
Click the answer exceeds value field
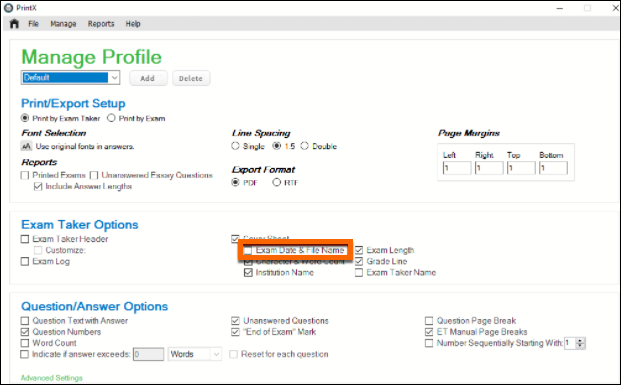[149, 354]
